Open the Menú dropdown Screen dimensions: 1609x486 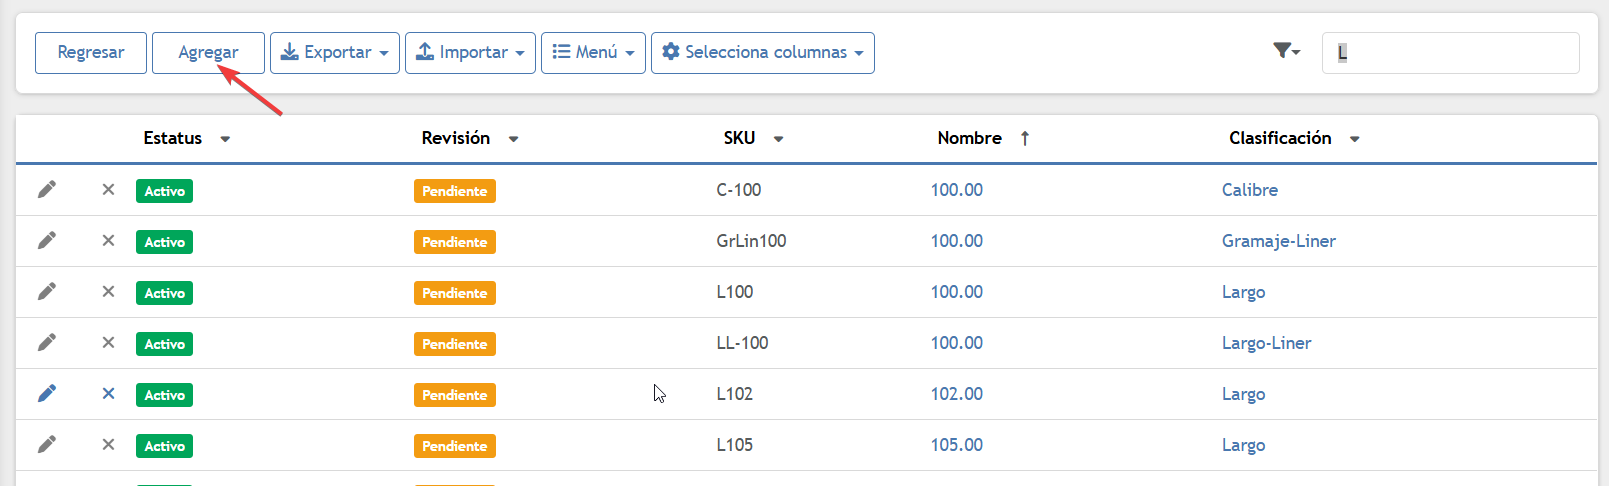tap(593, 53)
